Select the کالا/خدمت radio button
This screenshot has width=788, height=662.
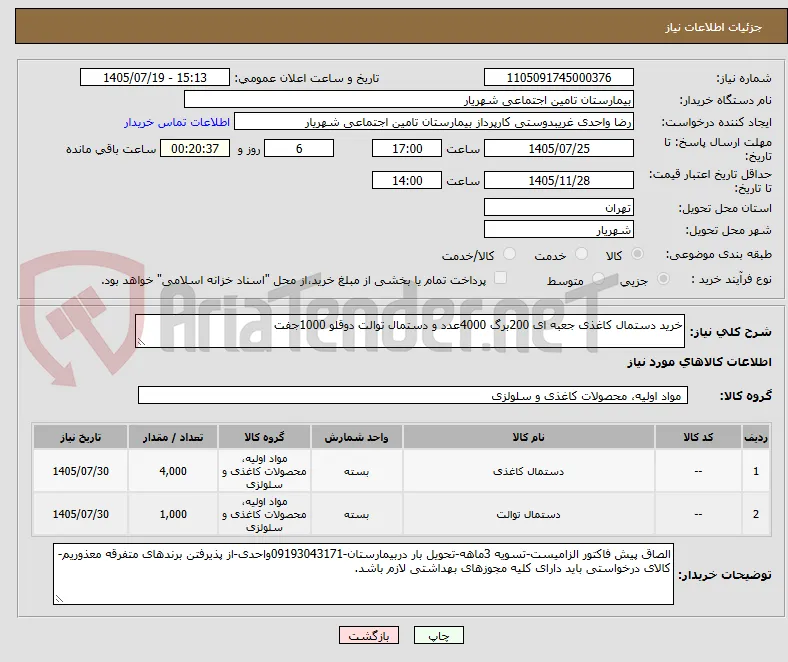pyautogui.click(x=509, y=254)
